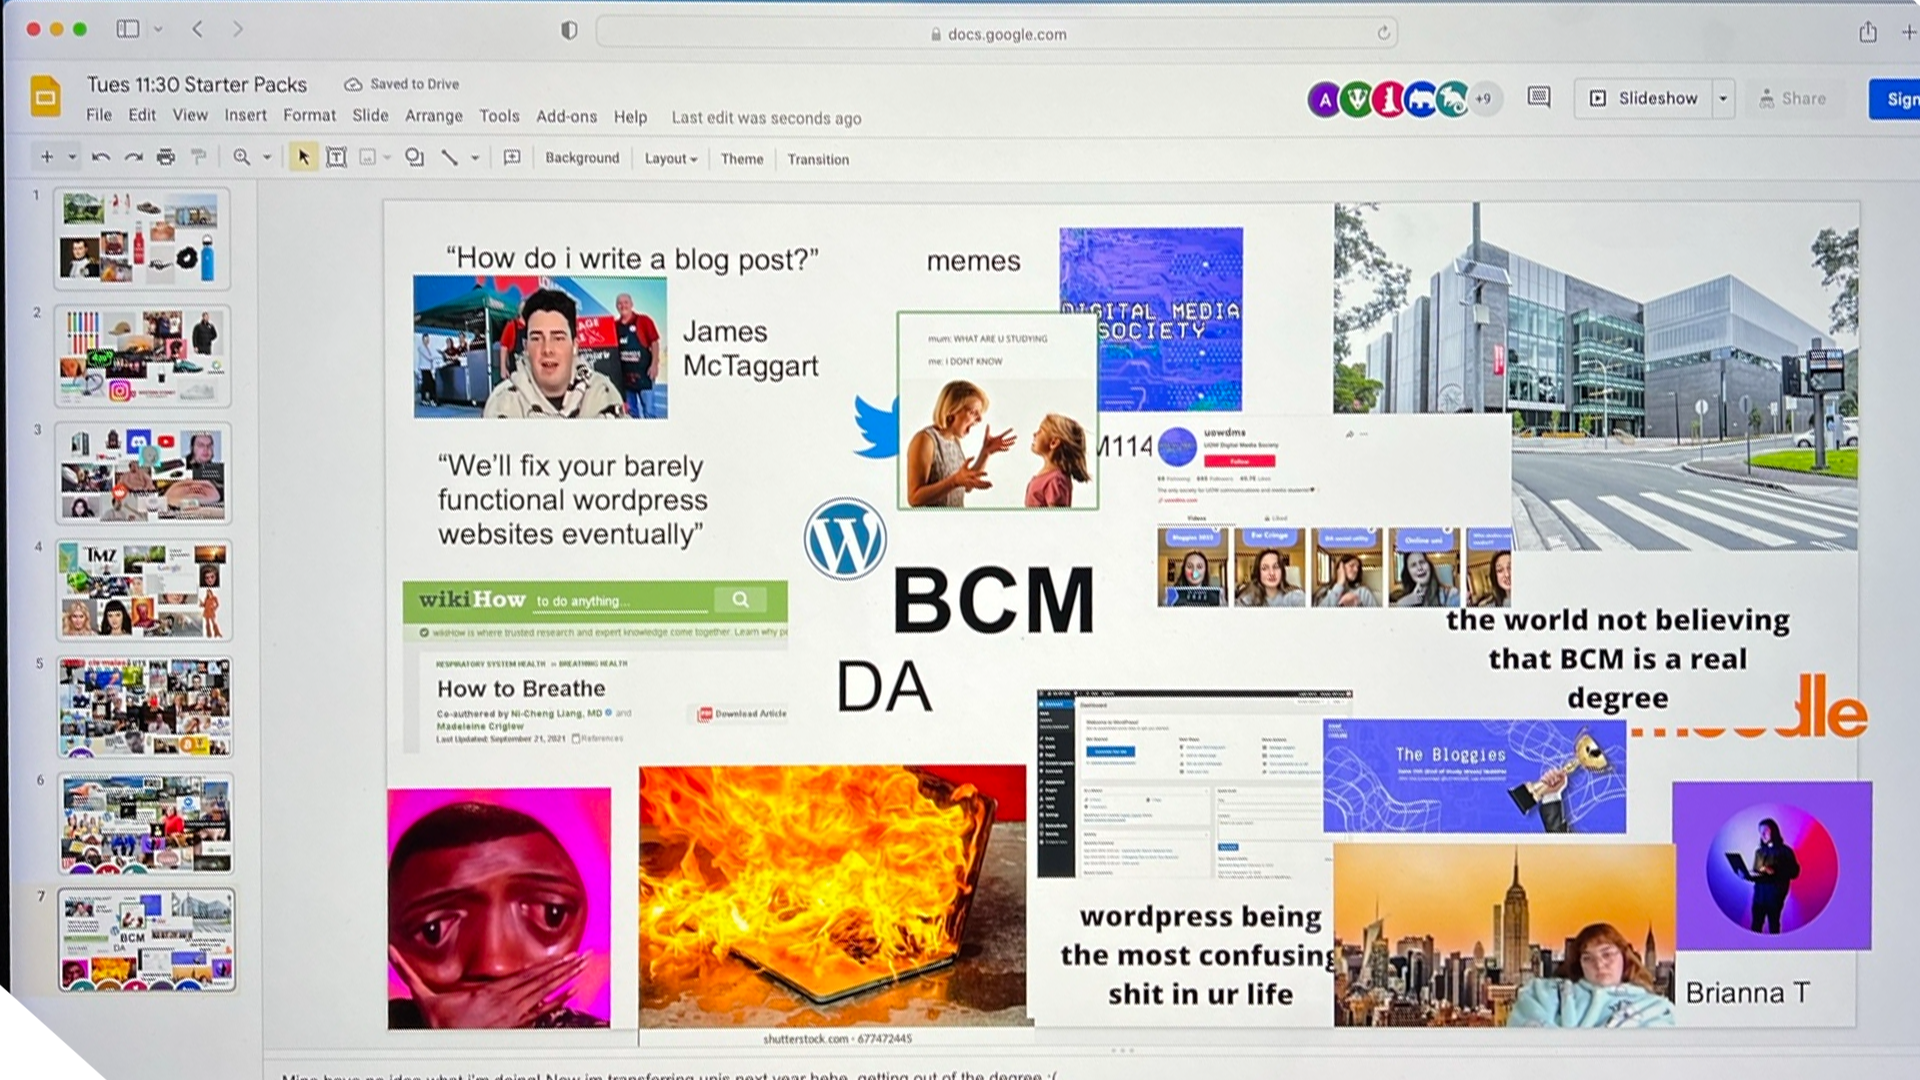Click the blue collaborator avatar
Screen dimensions: 1920x1080
coord(1420,99)
